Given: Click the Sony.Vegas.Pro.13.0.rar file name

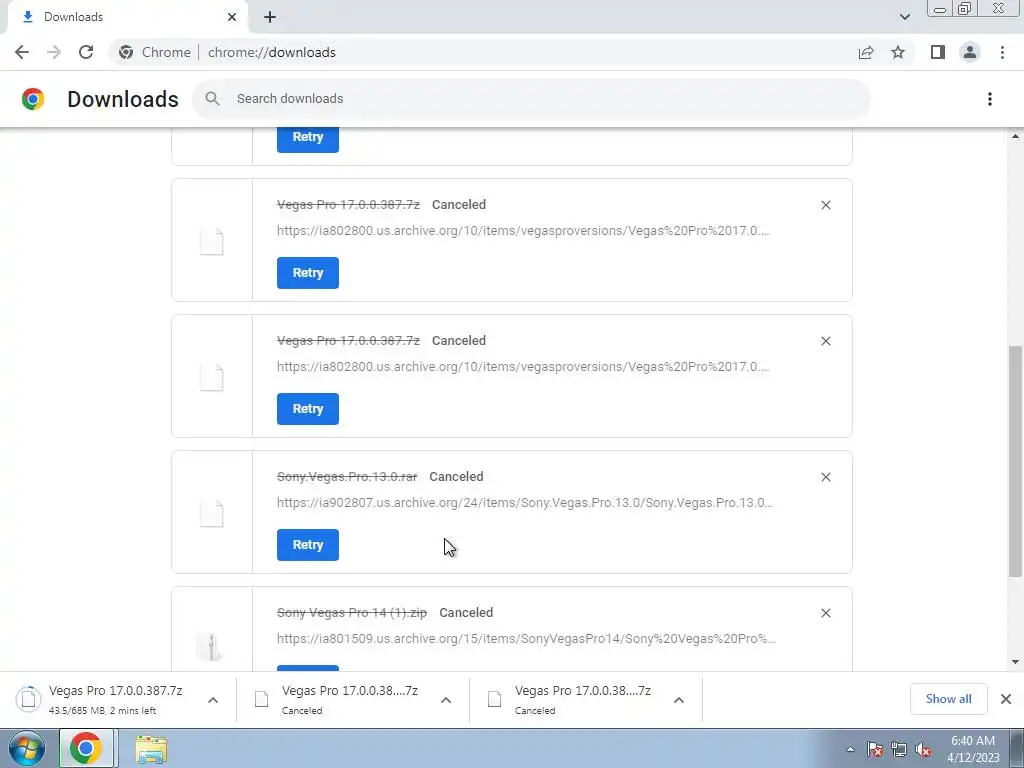Looking at the screenshot, I should pos(347,477).
